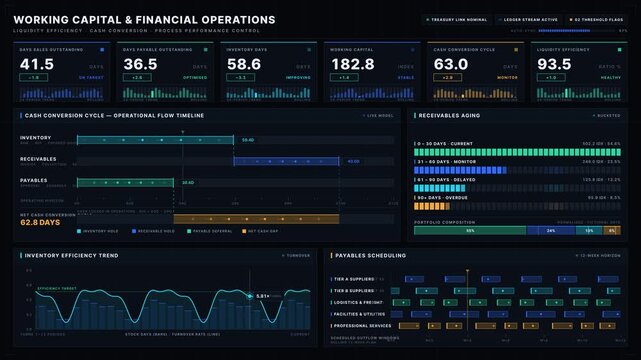This screenshot has width=641, height=360.
Task: Click the first Logistics & Freight payment block
Action: click(x=401, y=302)
